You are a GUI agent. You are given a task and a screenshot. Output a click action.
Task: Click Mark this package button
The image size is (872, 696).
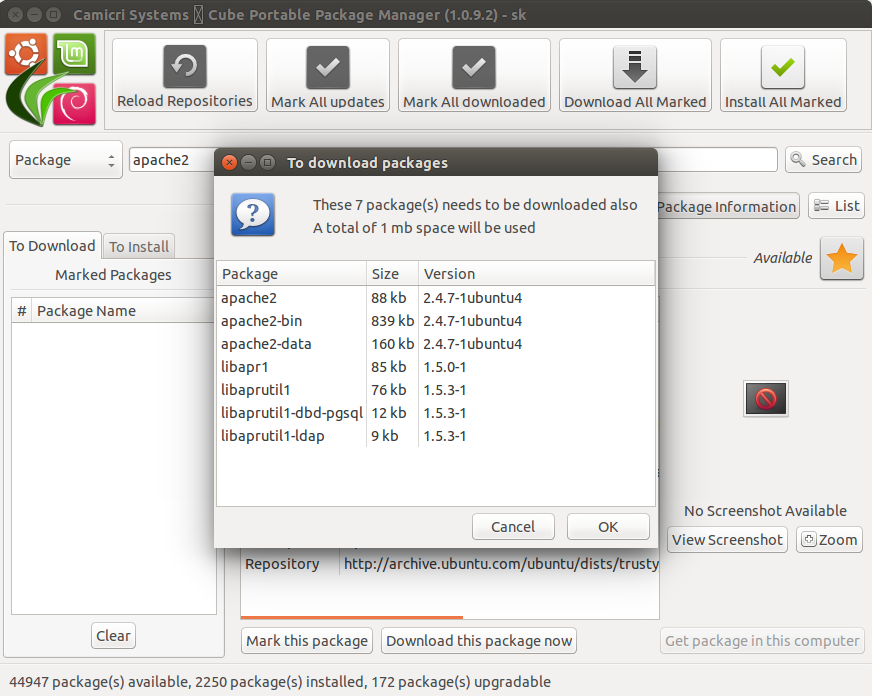tap(307, 641)
